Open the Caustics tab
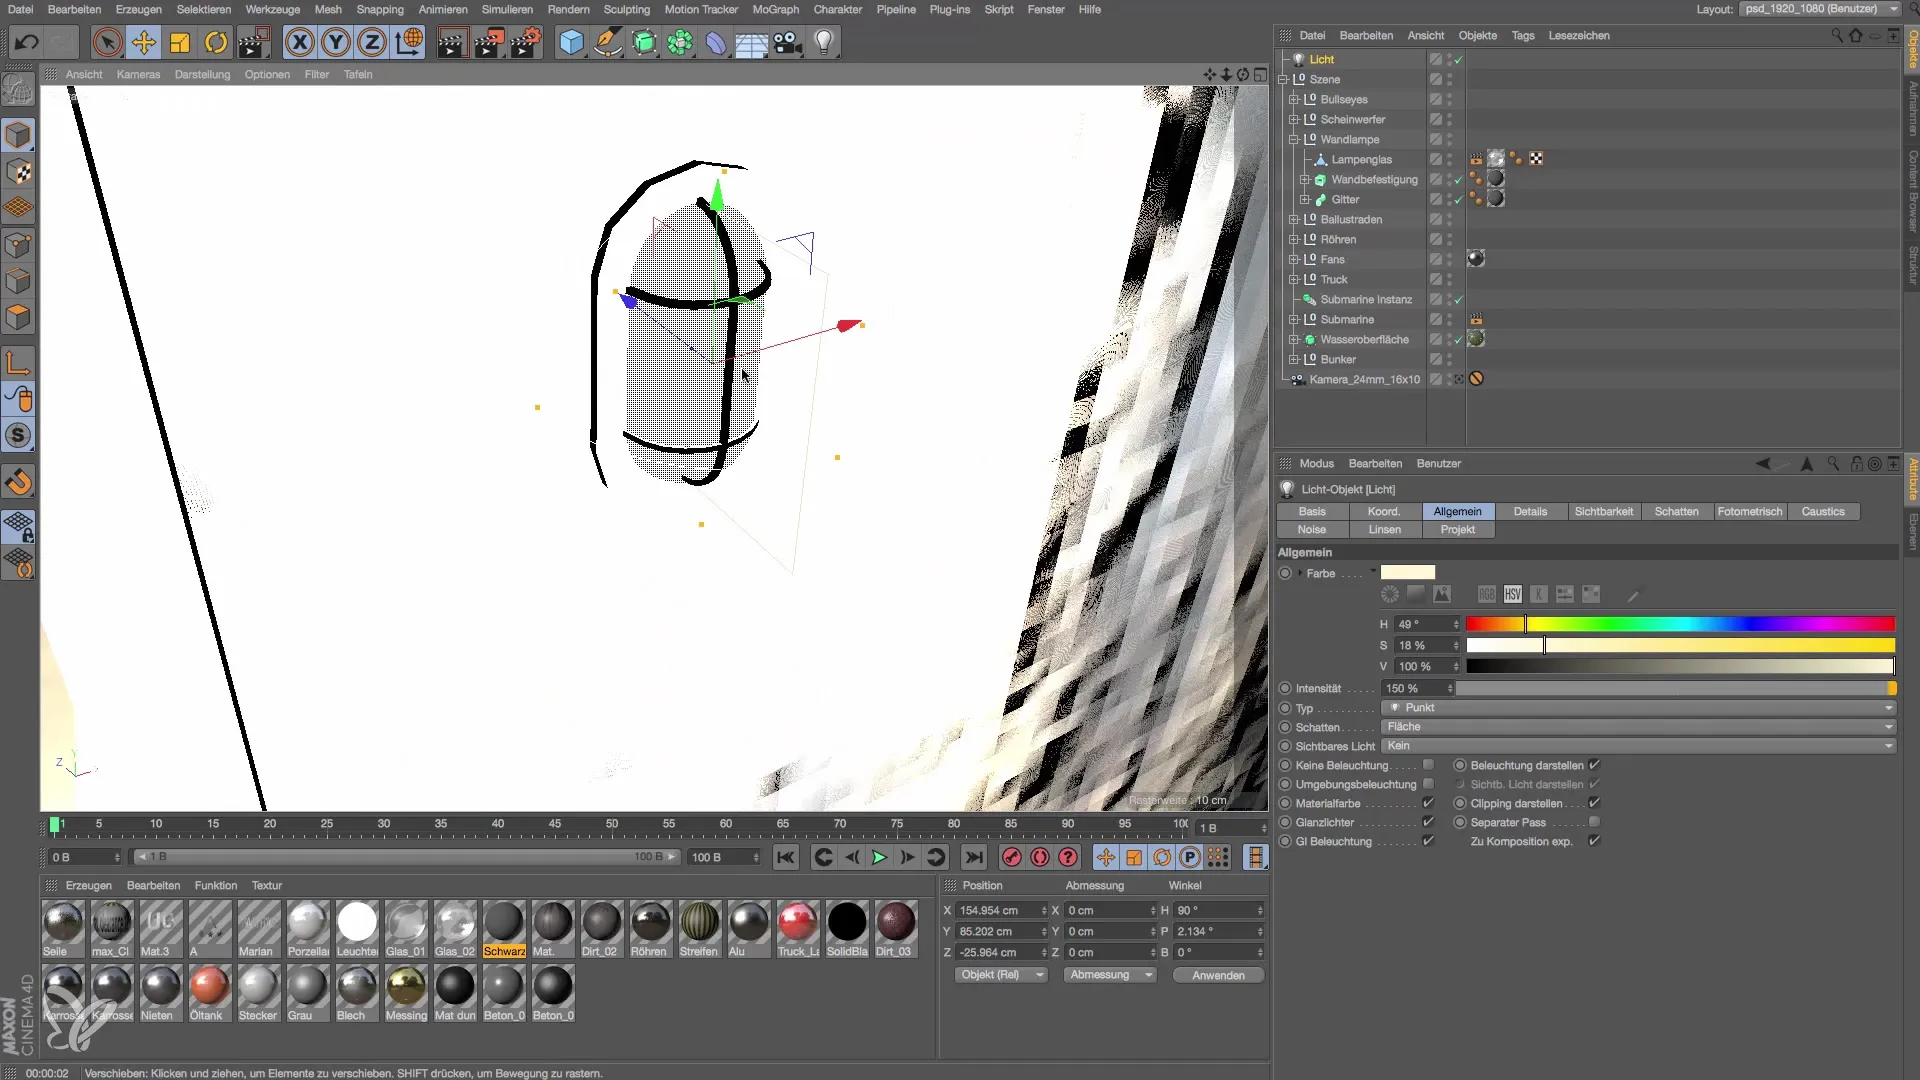1920x1080 pixels. [1823, 512]
